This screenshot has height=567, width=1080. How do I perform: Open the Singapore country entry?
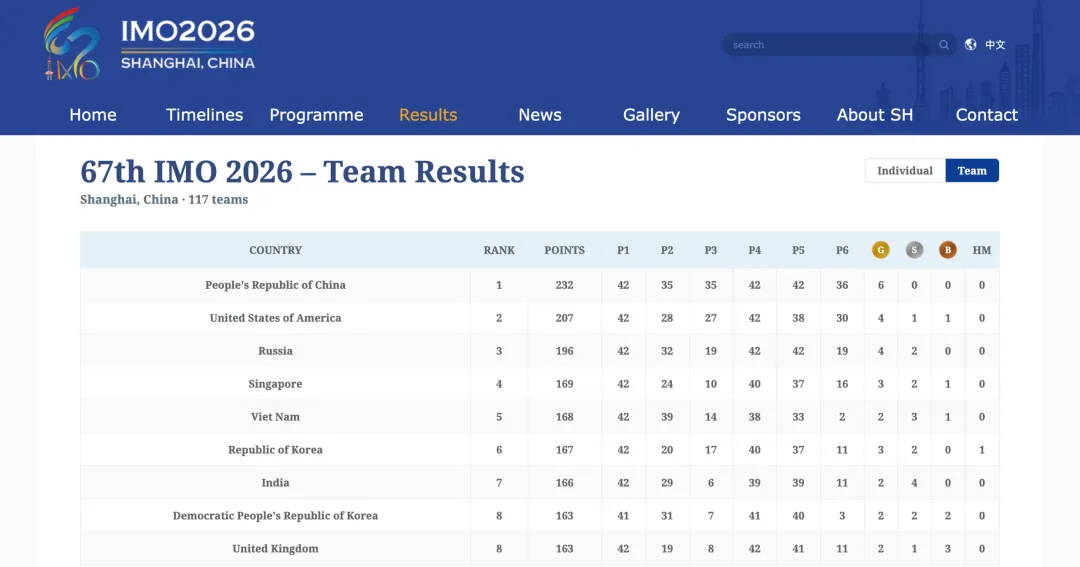point(276,384)
